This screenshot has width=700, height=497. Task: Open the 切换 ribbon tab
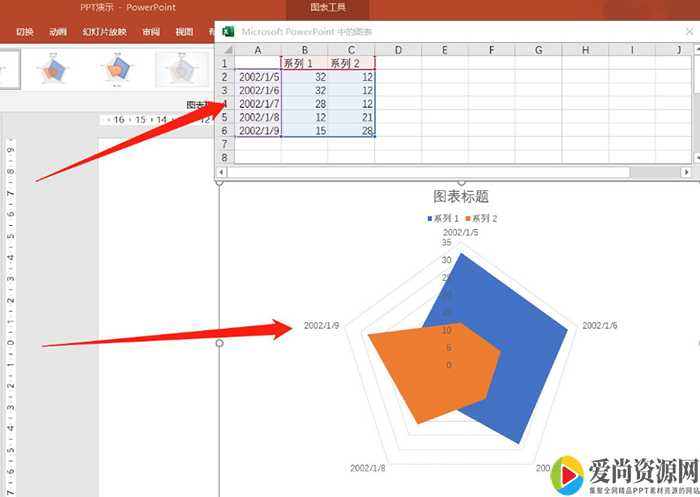click(x=25, y=32)
